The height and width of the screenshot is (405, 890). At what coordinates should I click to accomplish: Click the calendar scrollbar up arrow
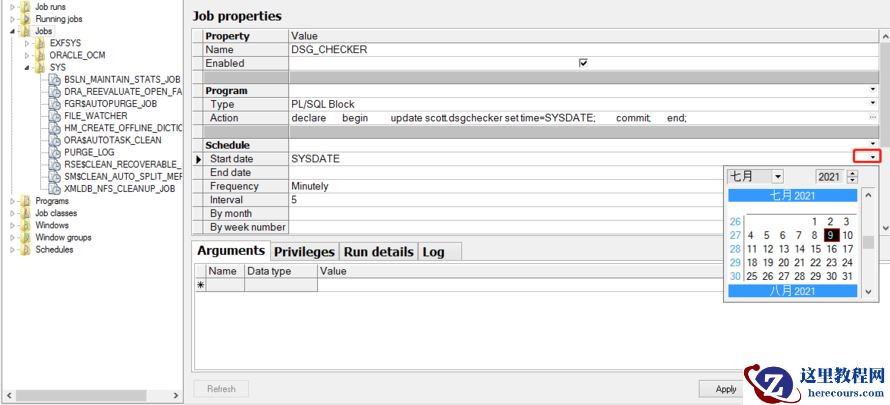[868, 195]
